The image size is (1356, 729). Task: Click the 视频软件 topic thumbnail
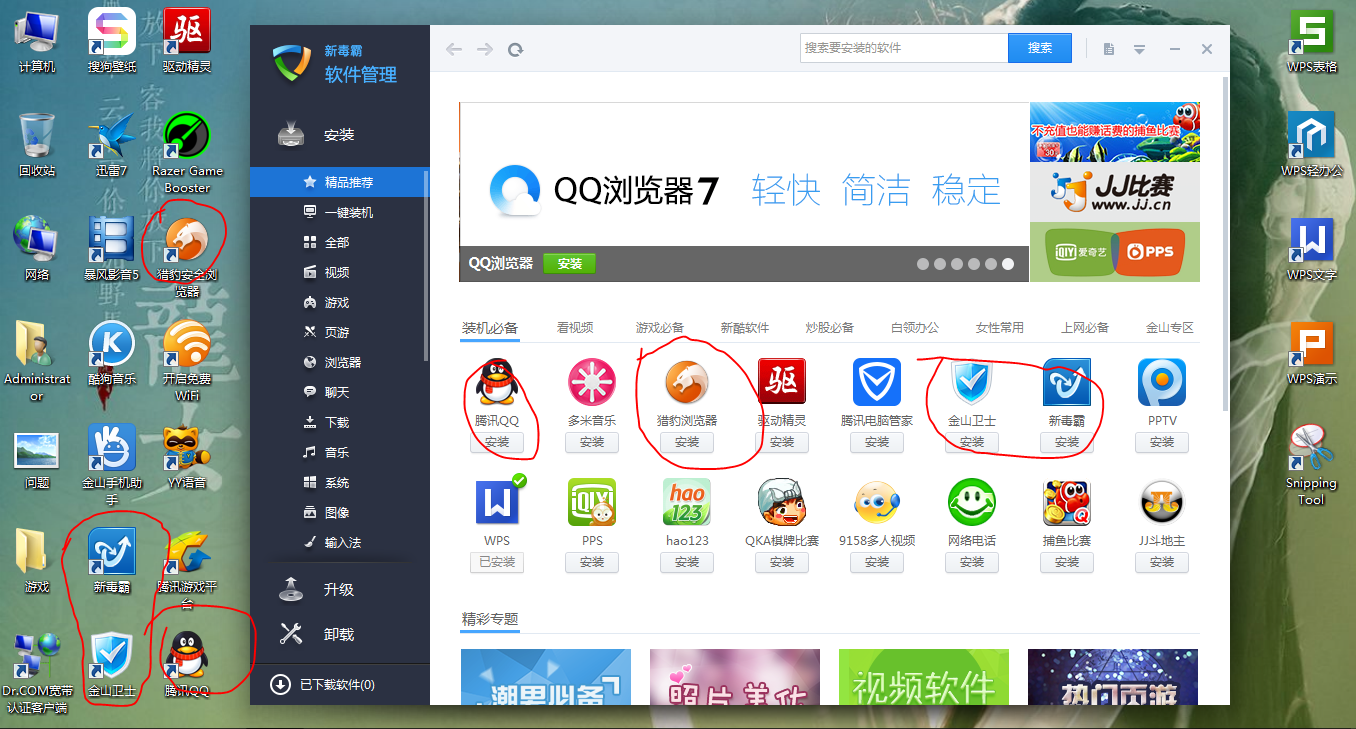pyautogui.click(x=924, y=677)
